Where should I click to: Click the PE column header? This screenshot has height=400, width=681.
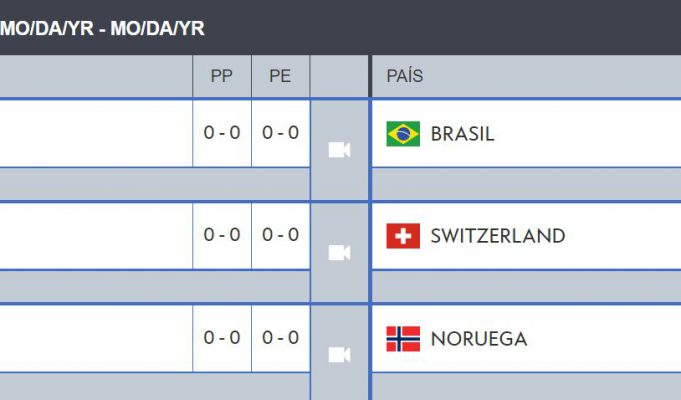point(280,76)
